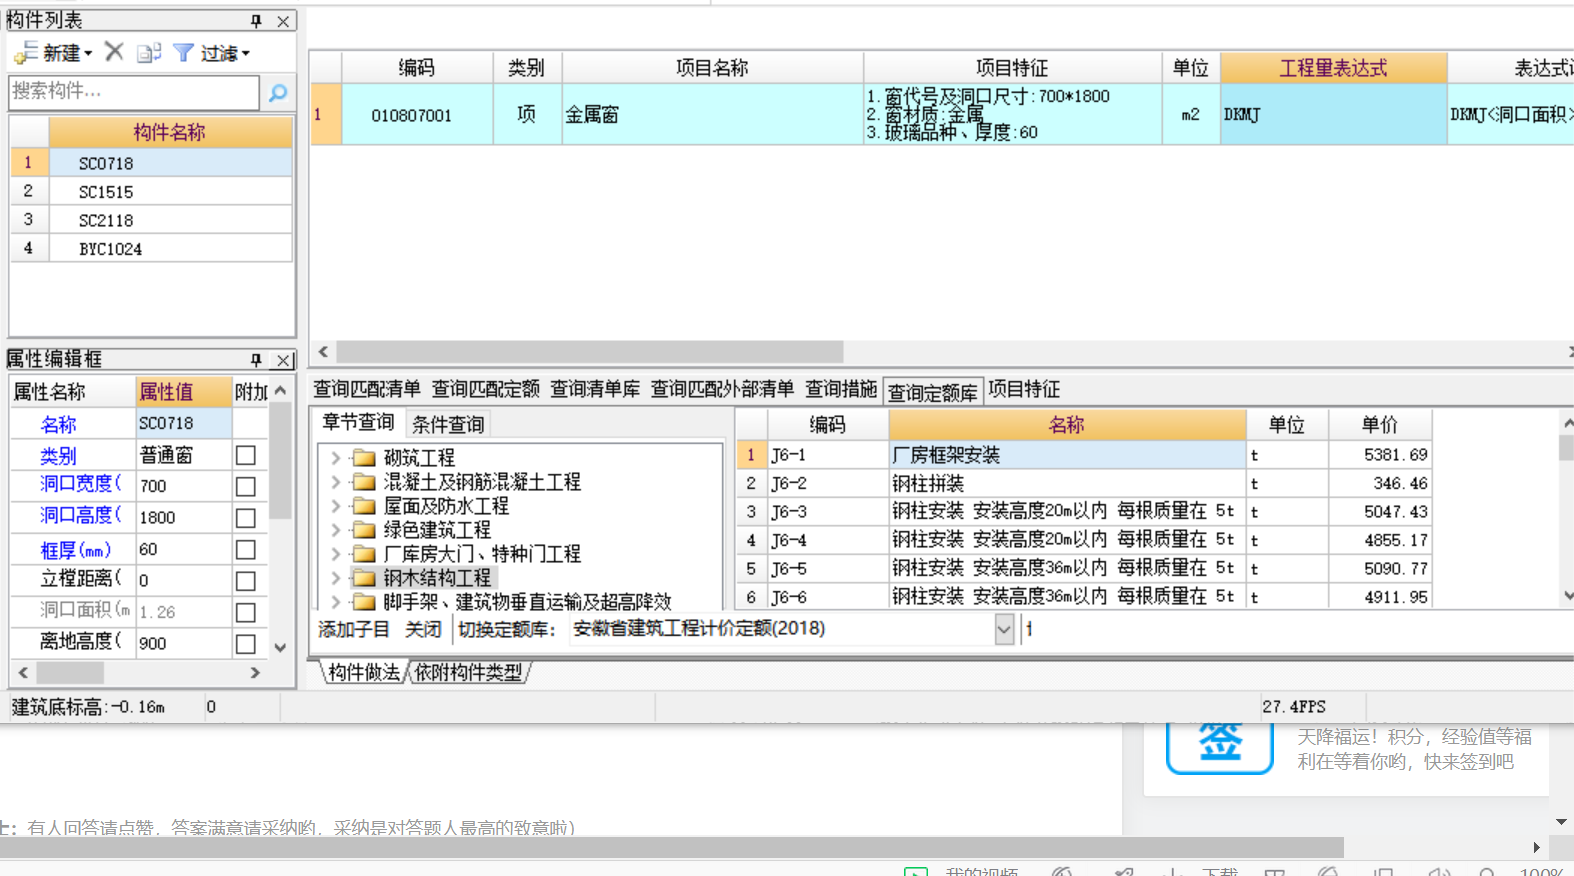Switch to the 依附构件类型 tab
Image resolution: width=1574 pixels, height=876 pixels.
pos(469,673)
